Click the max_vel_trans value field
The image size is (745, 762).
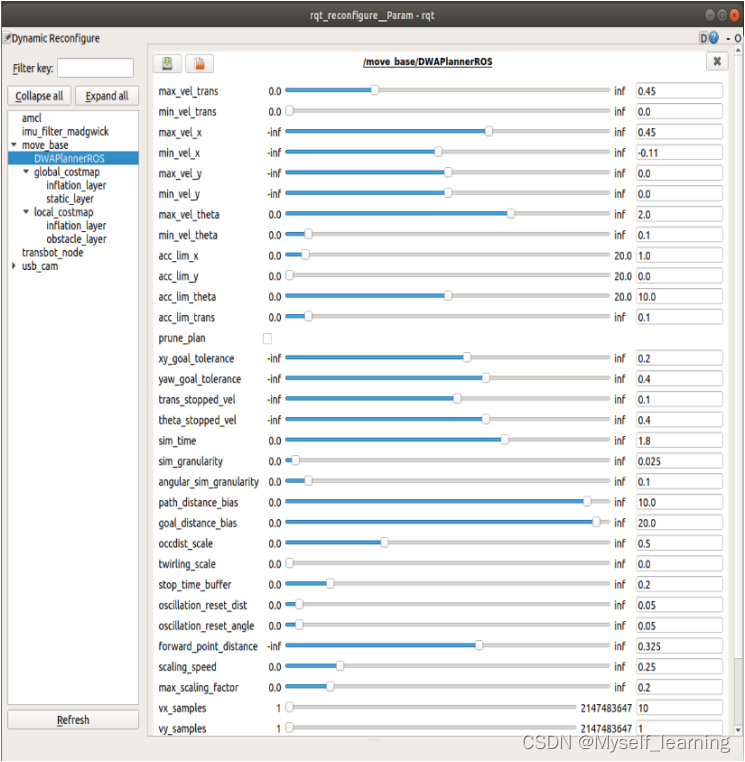[679, 91]
